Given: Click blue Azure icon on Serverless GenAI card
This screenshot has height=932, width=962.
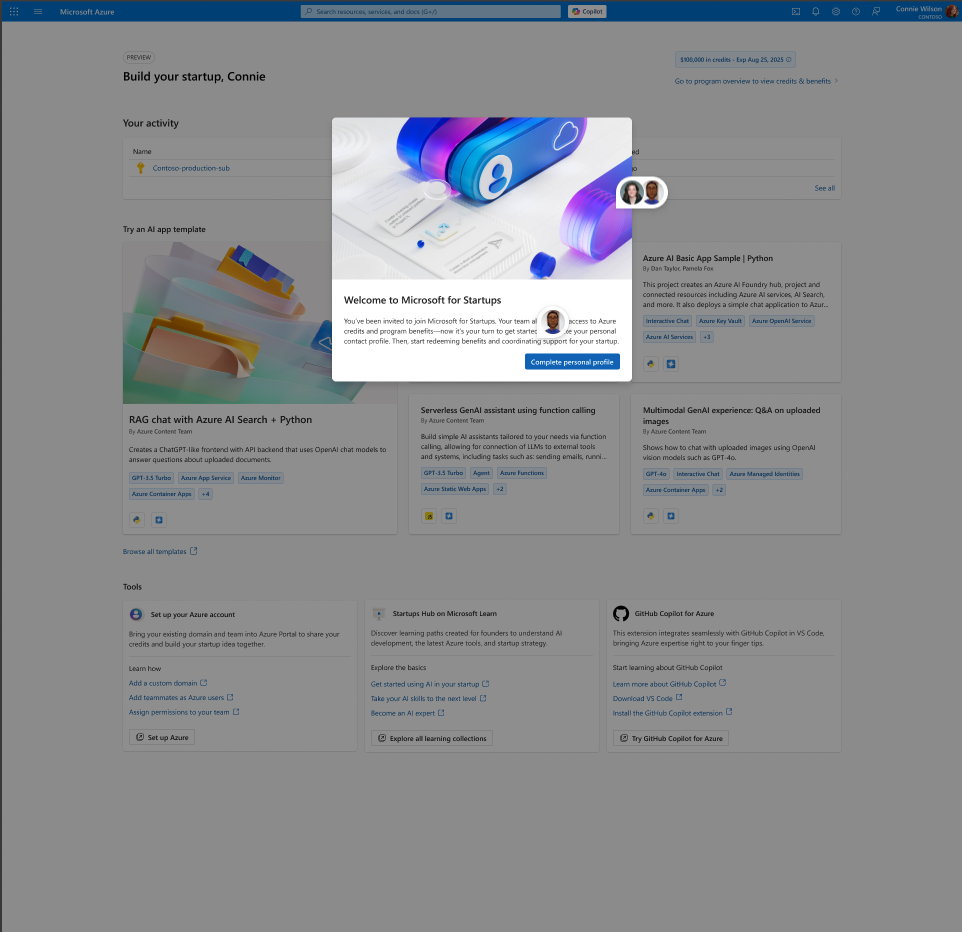Looking at the screenshot, I should (449, 516).
